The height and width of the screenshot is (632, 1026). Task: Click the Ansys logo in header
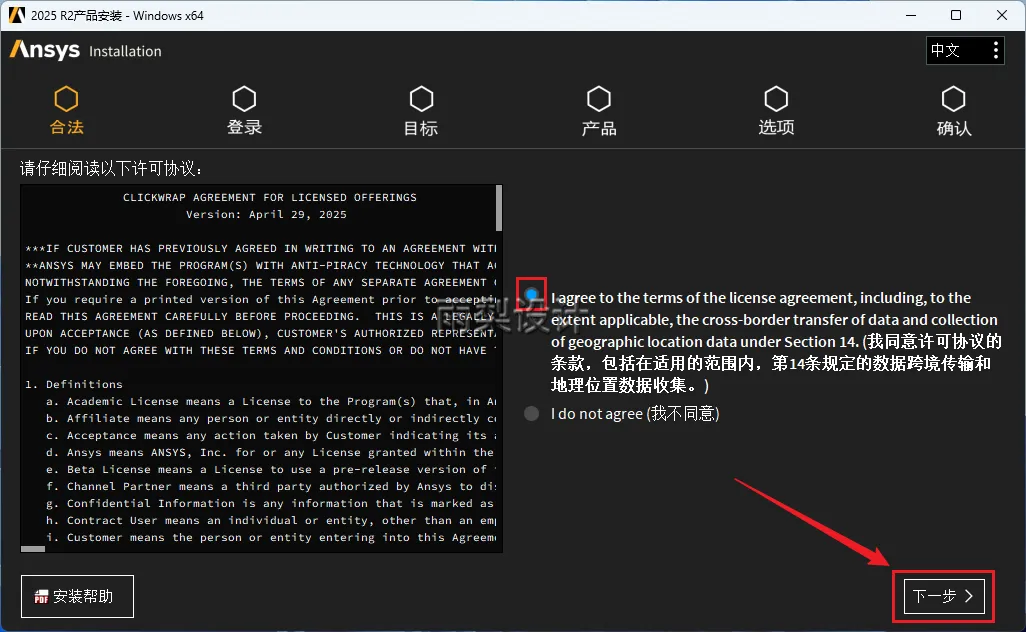point(44,50)
